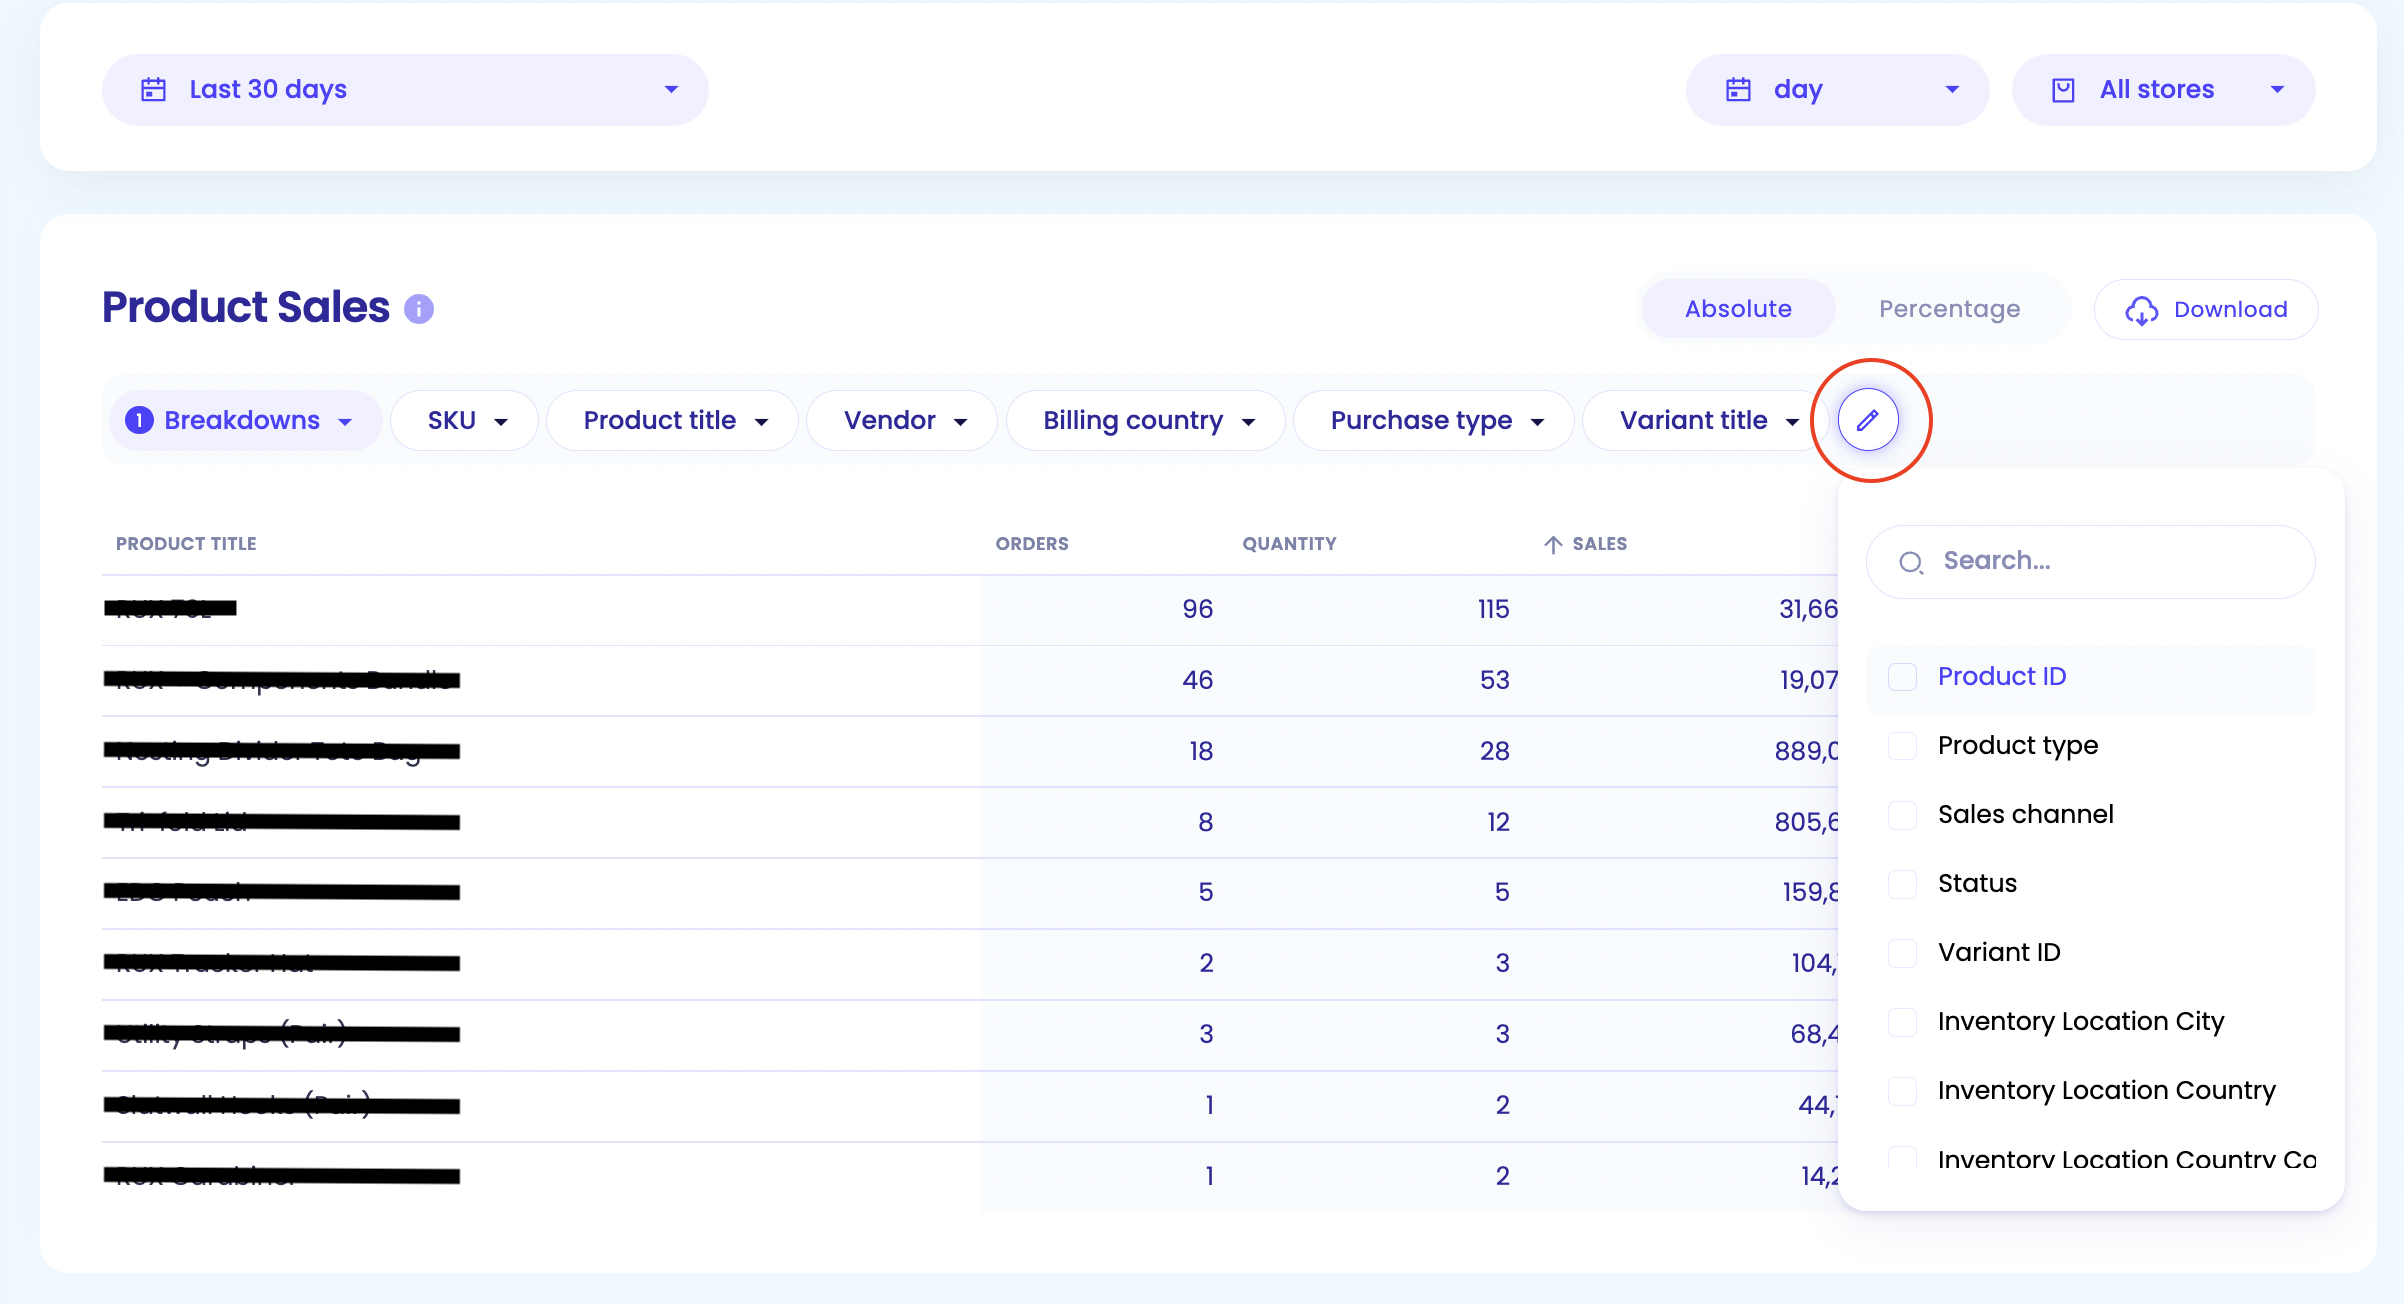
Task: Expand the All stores dropdown
Action: pos(2164,90)
